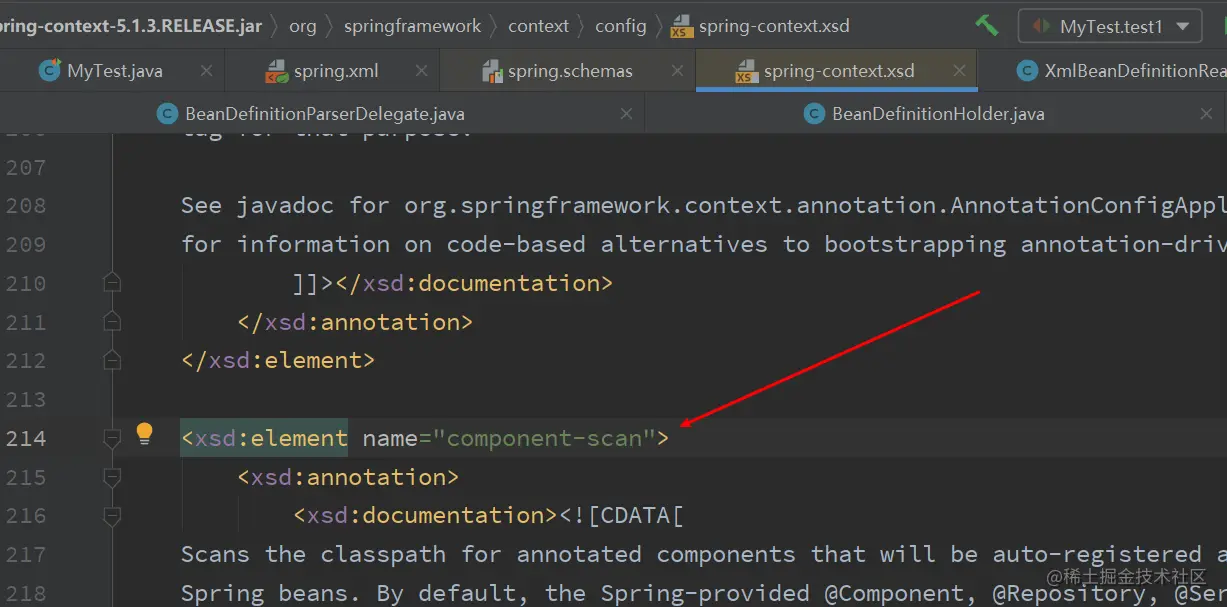Click line number 209 in the gutter

(26, 245)
